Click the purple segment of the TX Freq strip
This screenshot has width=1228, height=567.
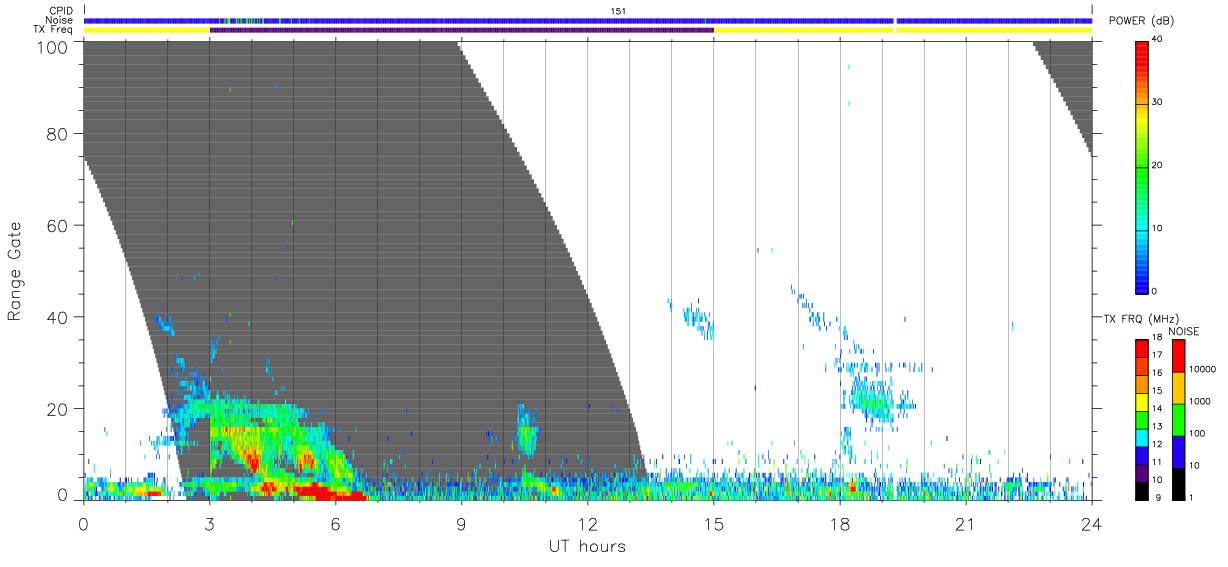tap(462, 30)
